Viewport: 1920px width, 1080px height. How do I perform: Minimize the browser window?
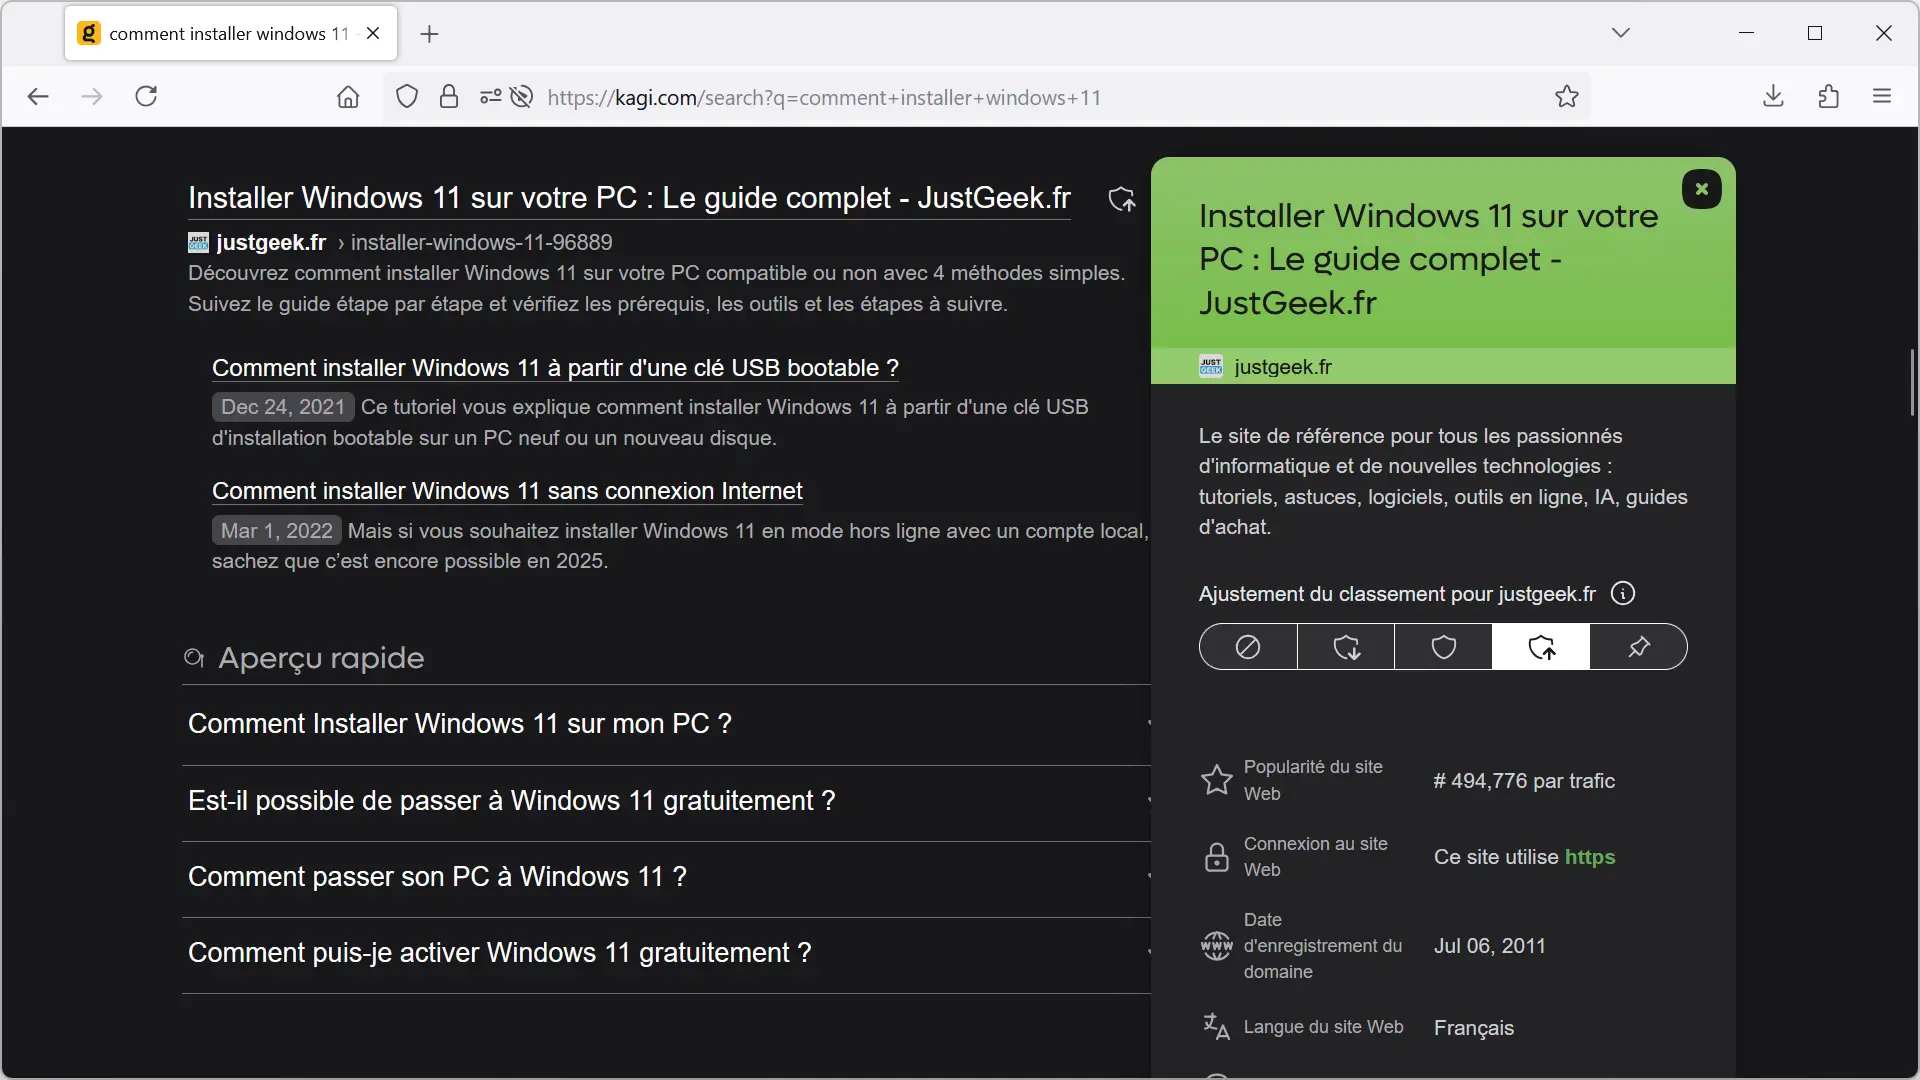[x=1747, y=33]
